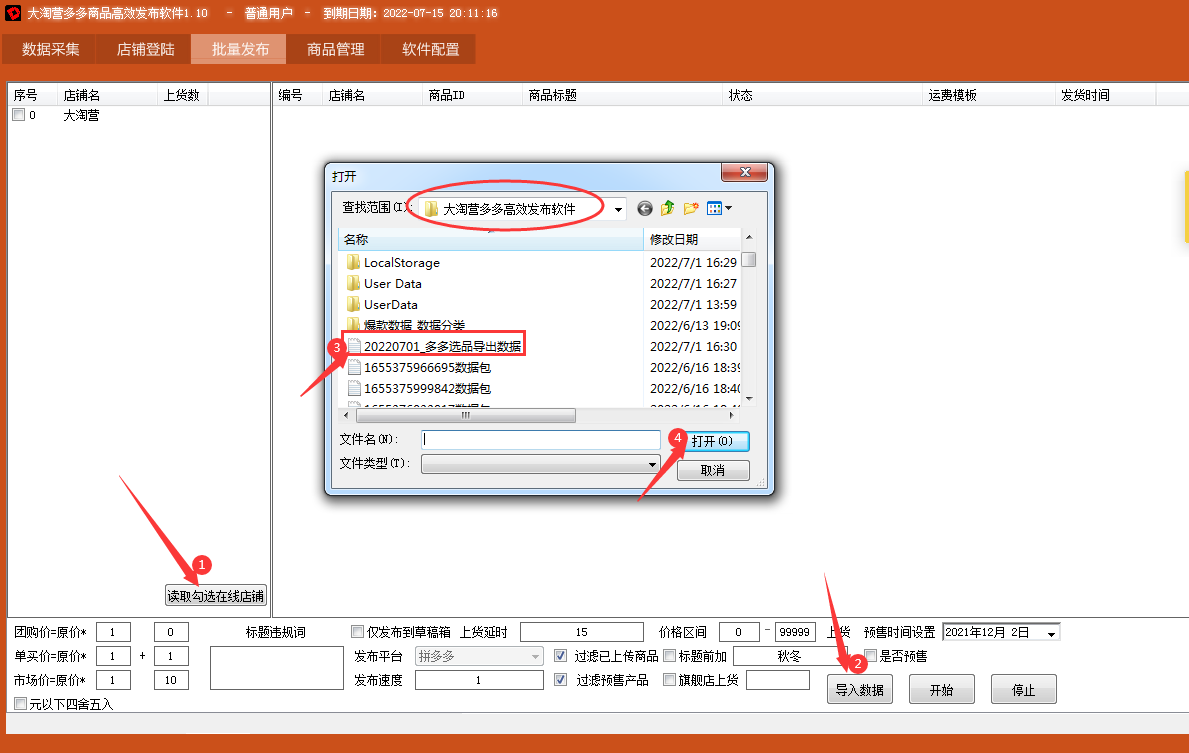Enable the 标题前加 checkbox

point(670,655)
